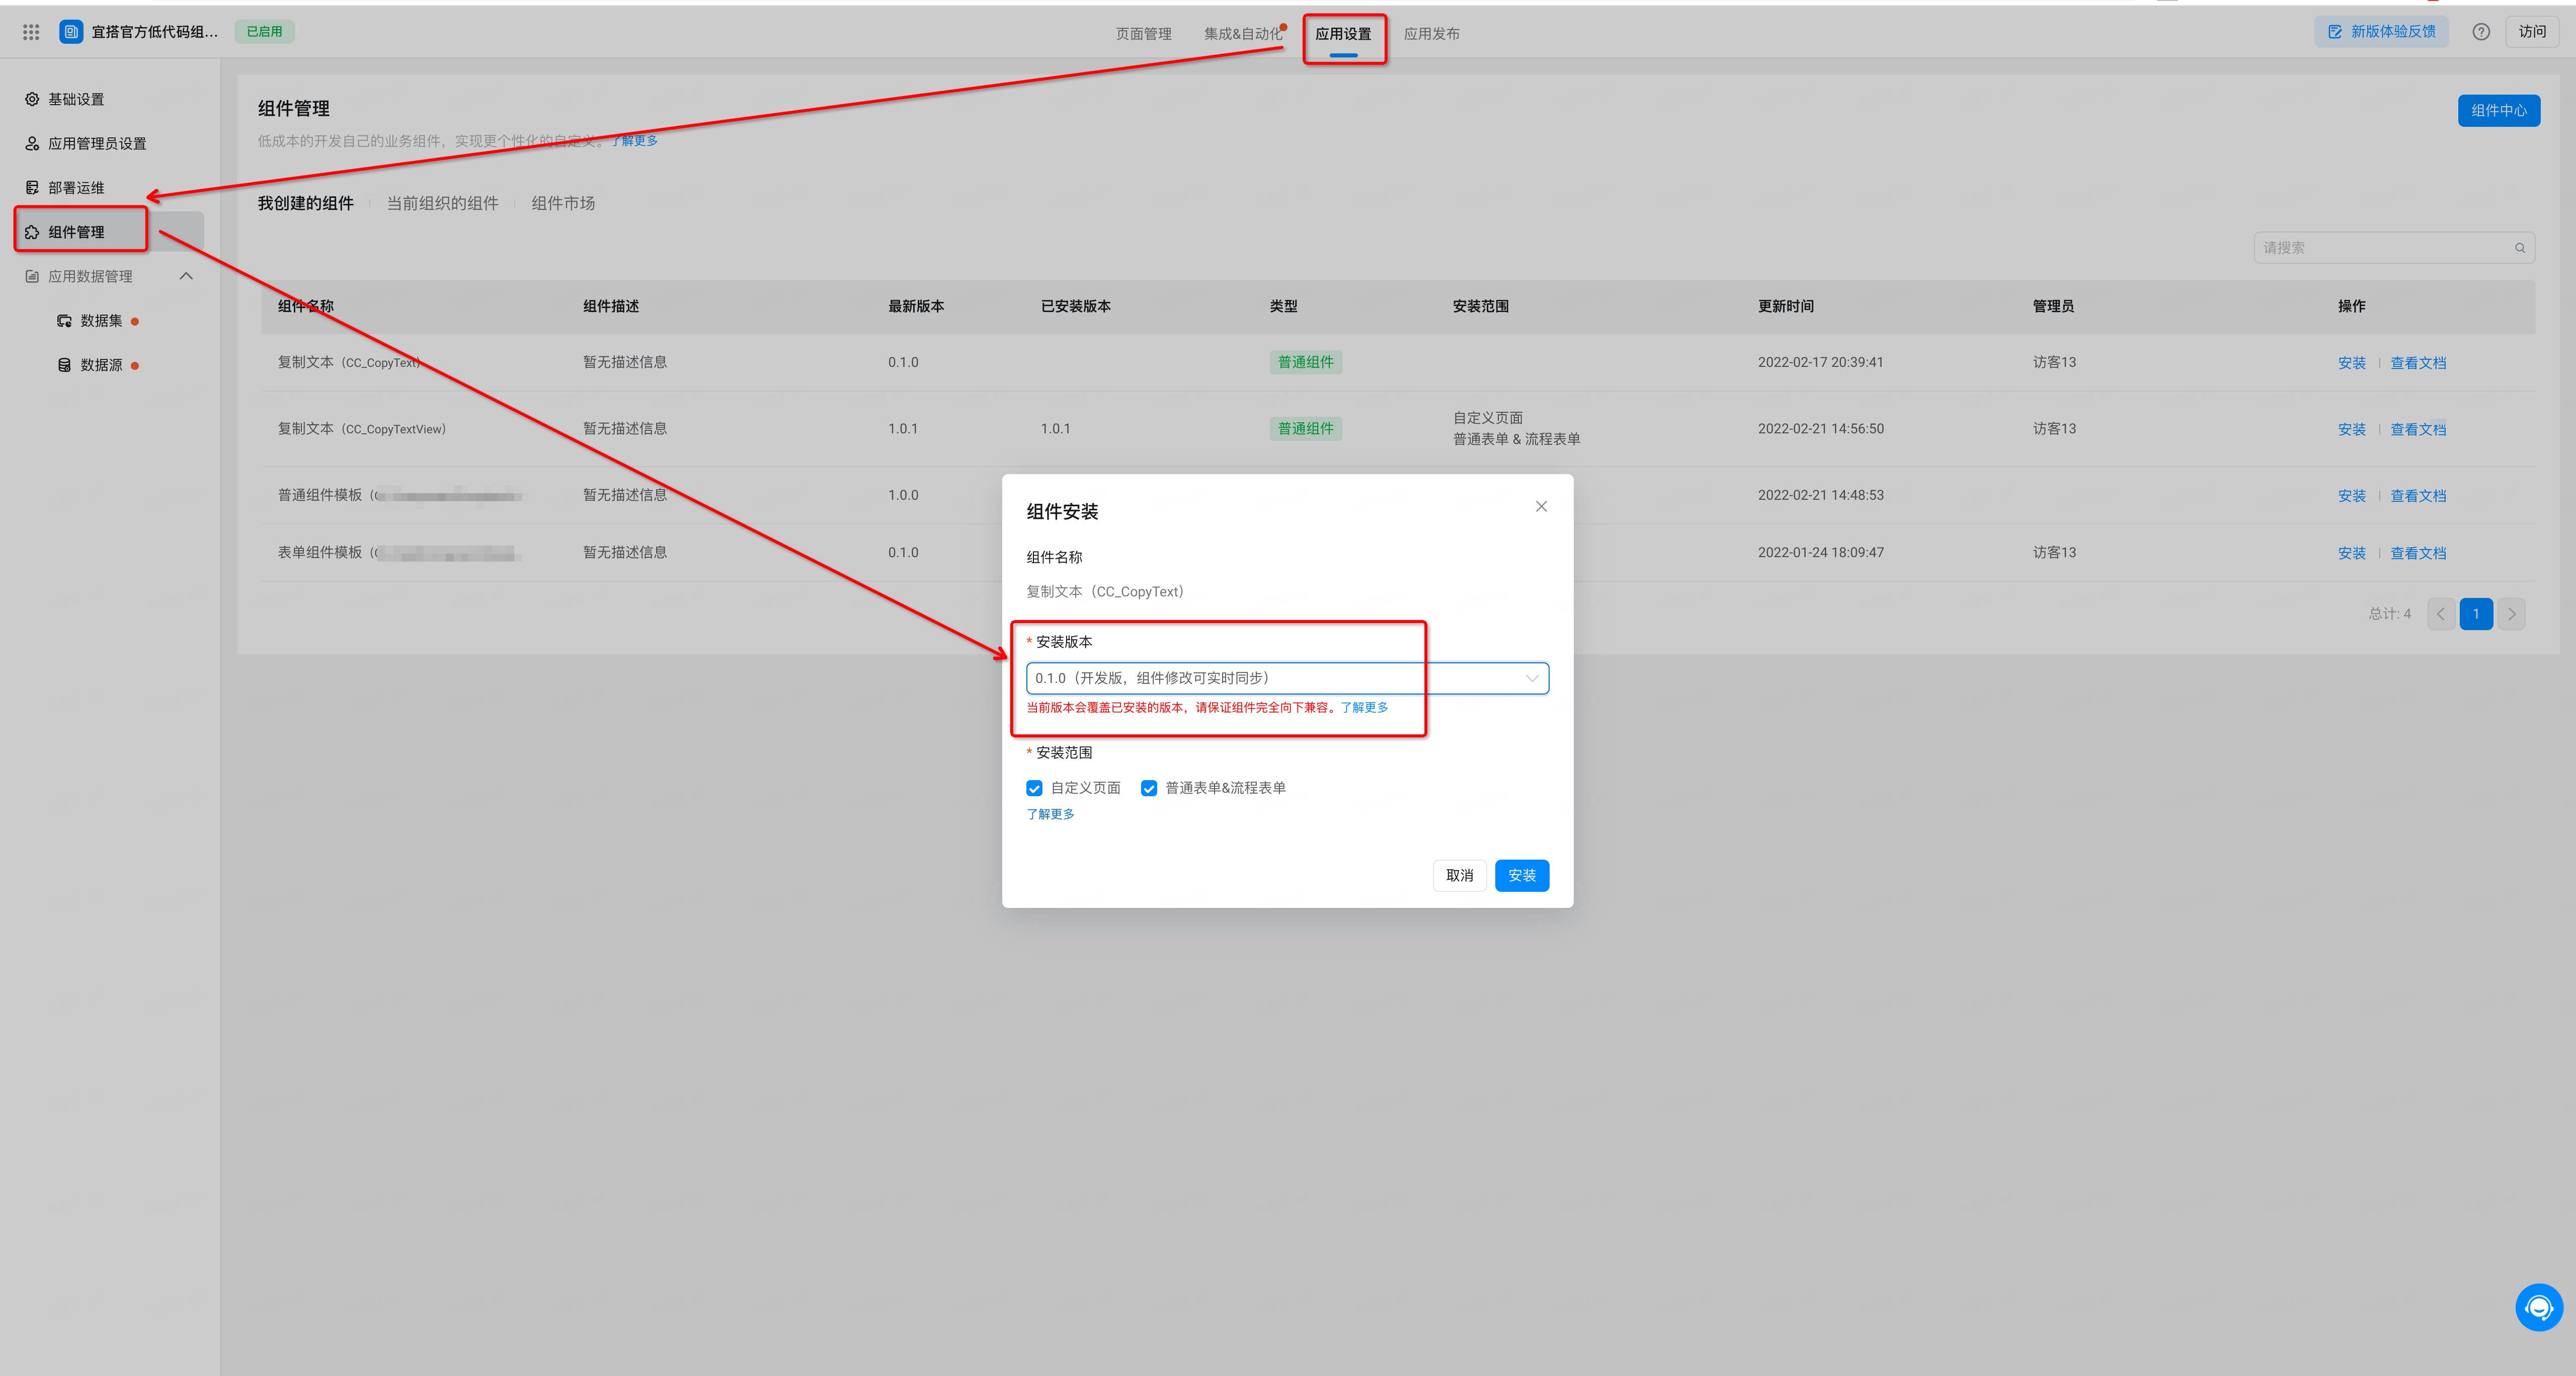Collapse the 应用数据管理 section
Viewport: 2576px width, 1376px height.
point(186,276)
